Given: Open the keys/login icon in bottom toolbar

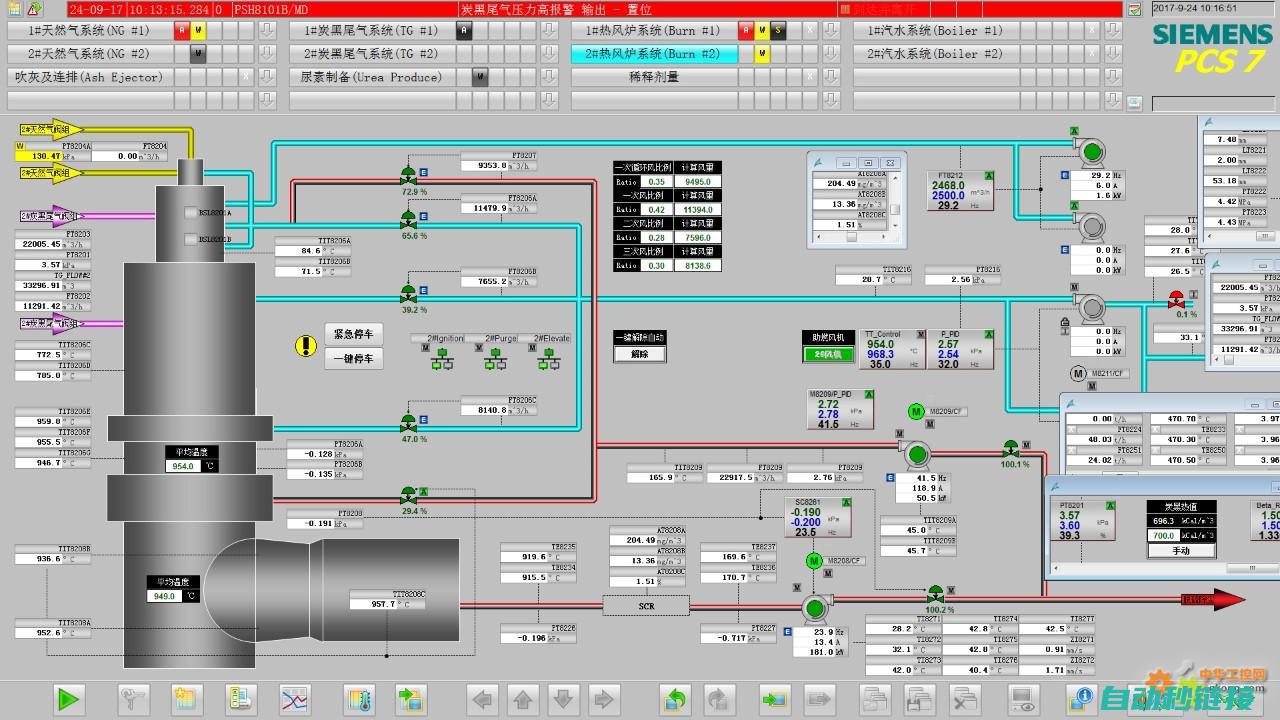Looking at the screenshot, I should (133, 698).
